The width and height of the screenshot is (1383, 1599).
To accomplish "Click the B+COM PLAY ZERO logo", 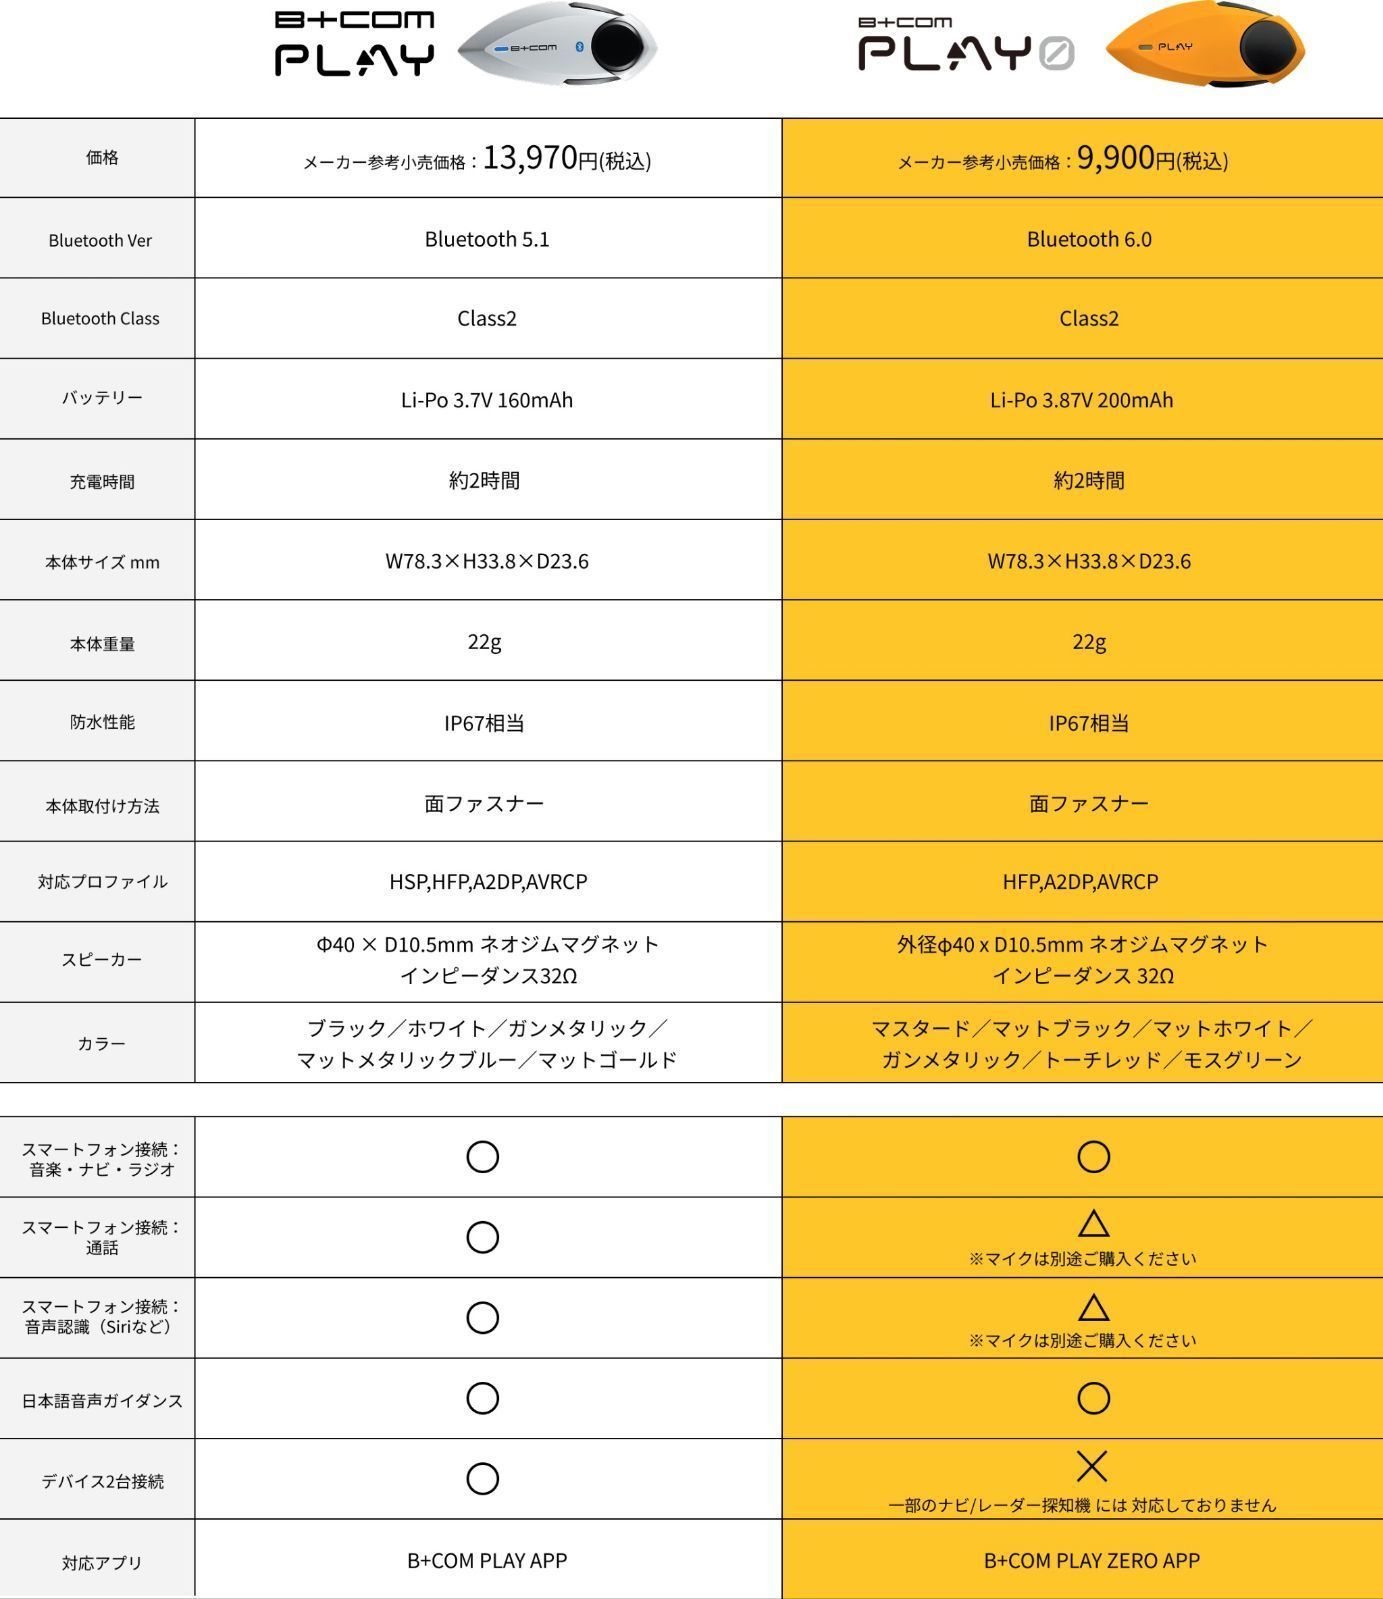I will [965, 45].
